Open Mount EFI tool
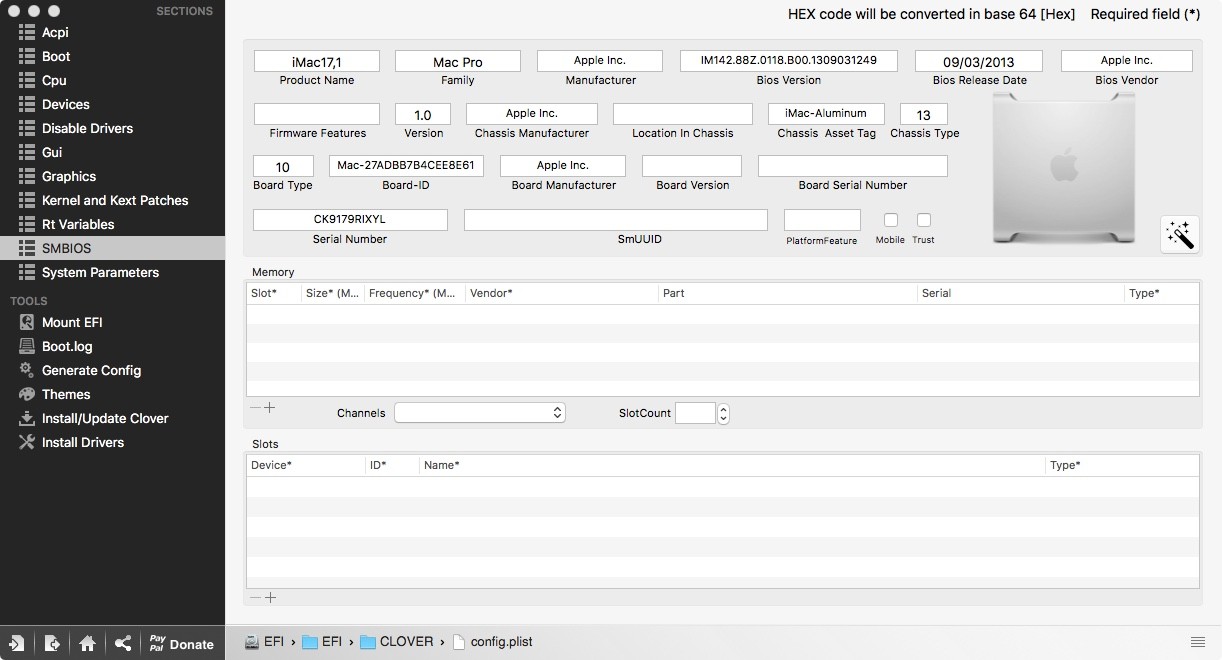The height and width of the screenshot is (660, 1222). tap(72, 322)
